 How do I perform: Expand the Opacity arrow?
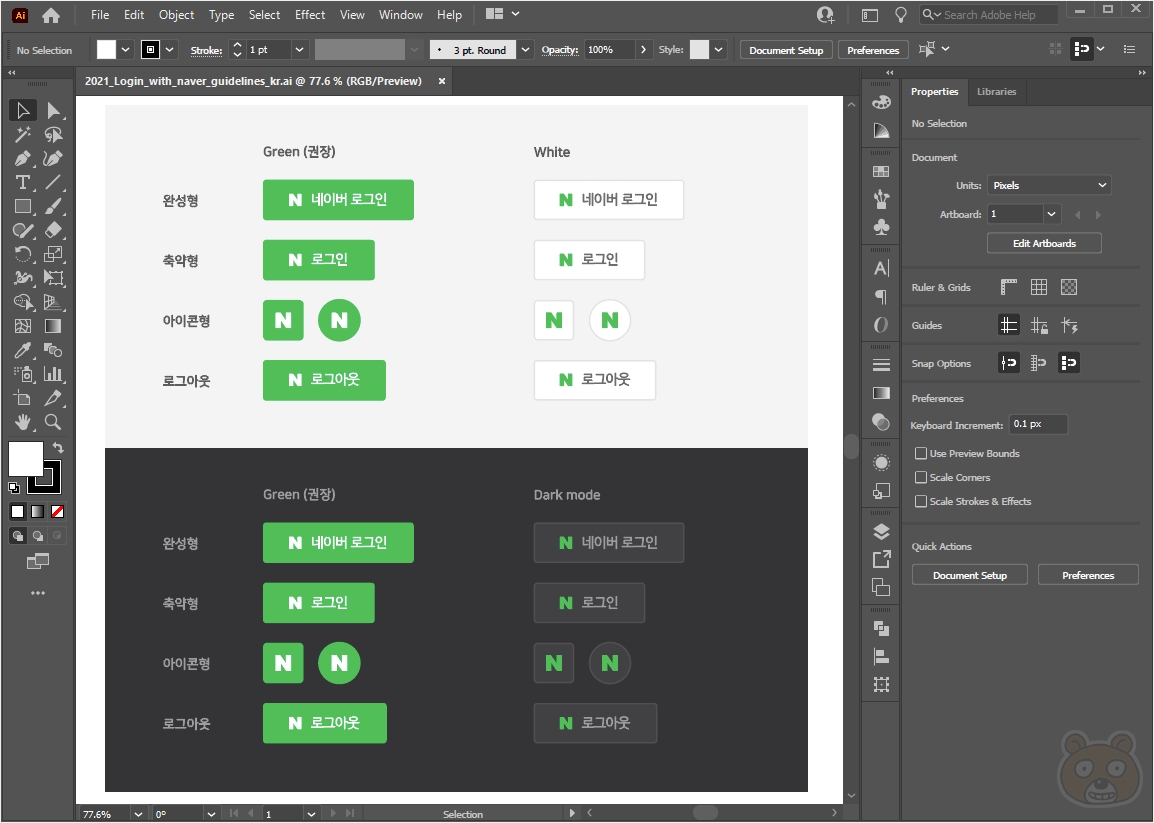643,50
